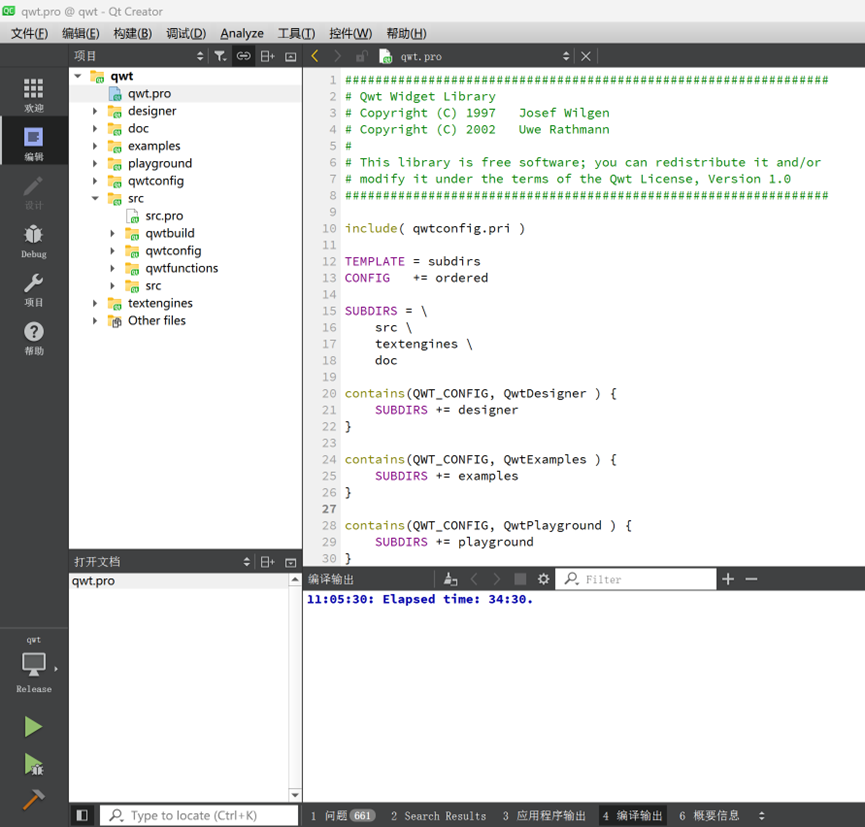
Task: Open the Debug mode in sidebar
Action: coord(34,240)
